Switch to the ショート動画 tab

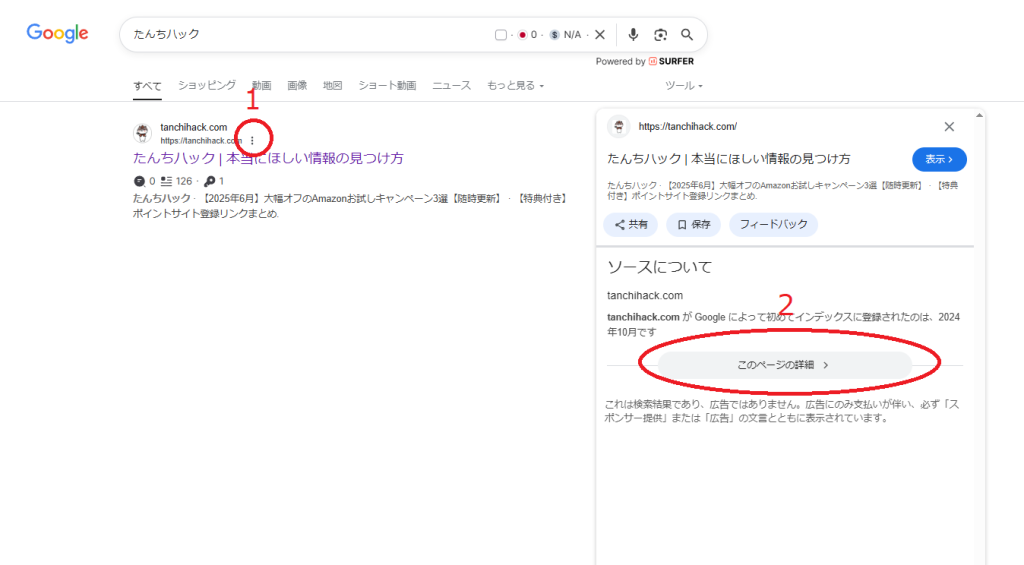tap(387, 86)
